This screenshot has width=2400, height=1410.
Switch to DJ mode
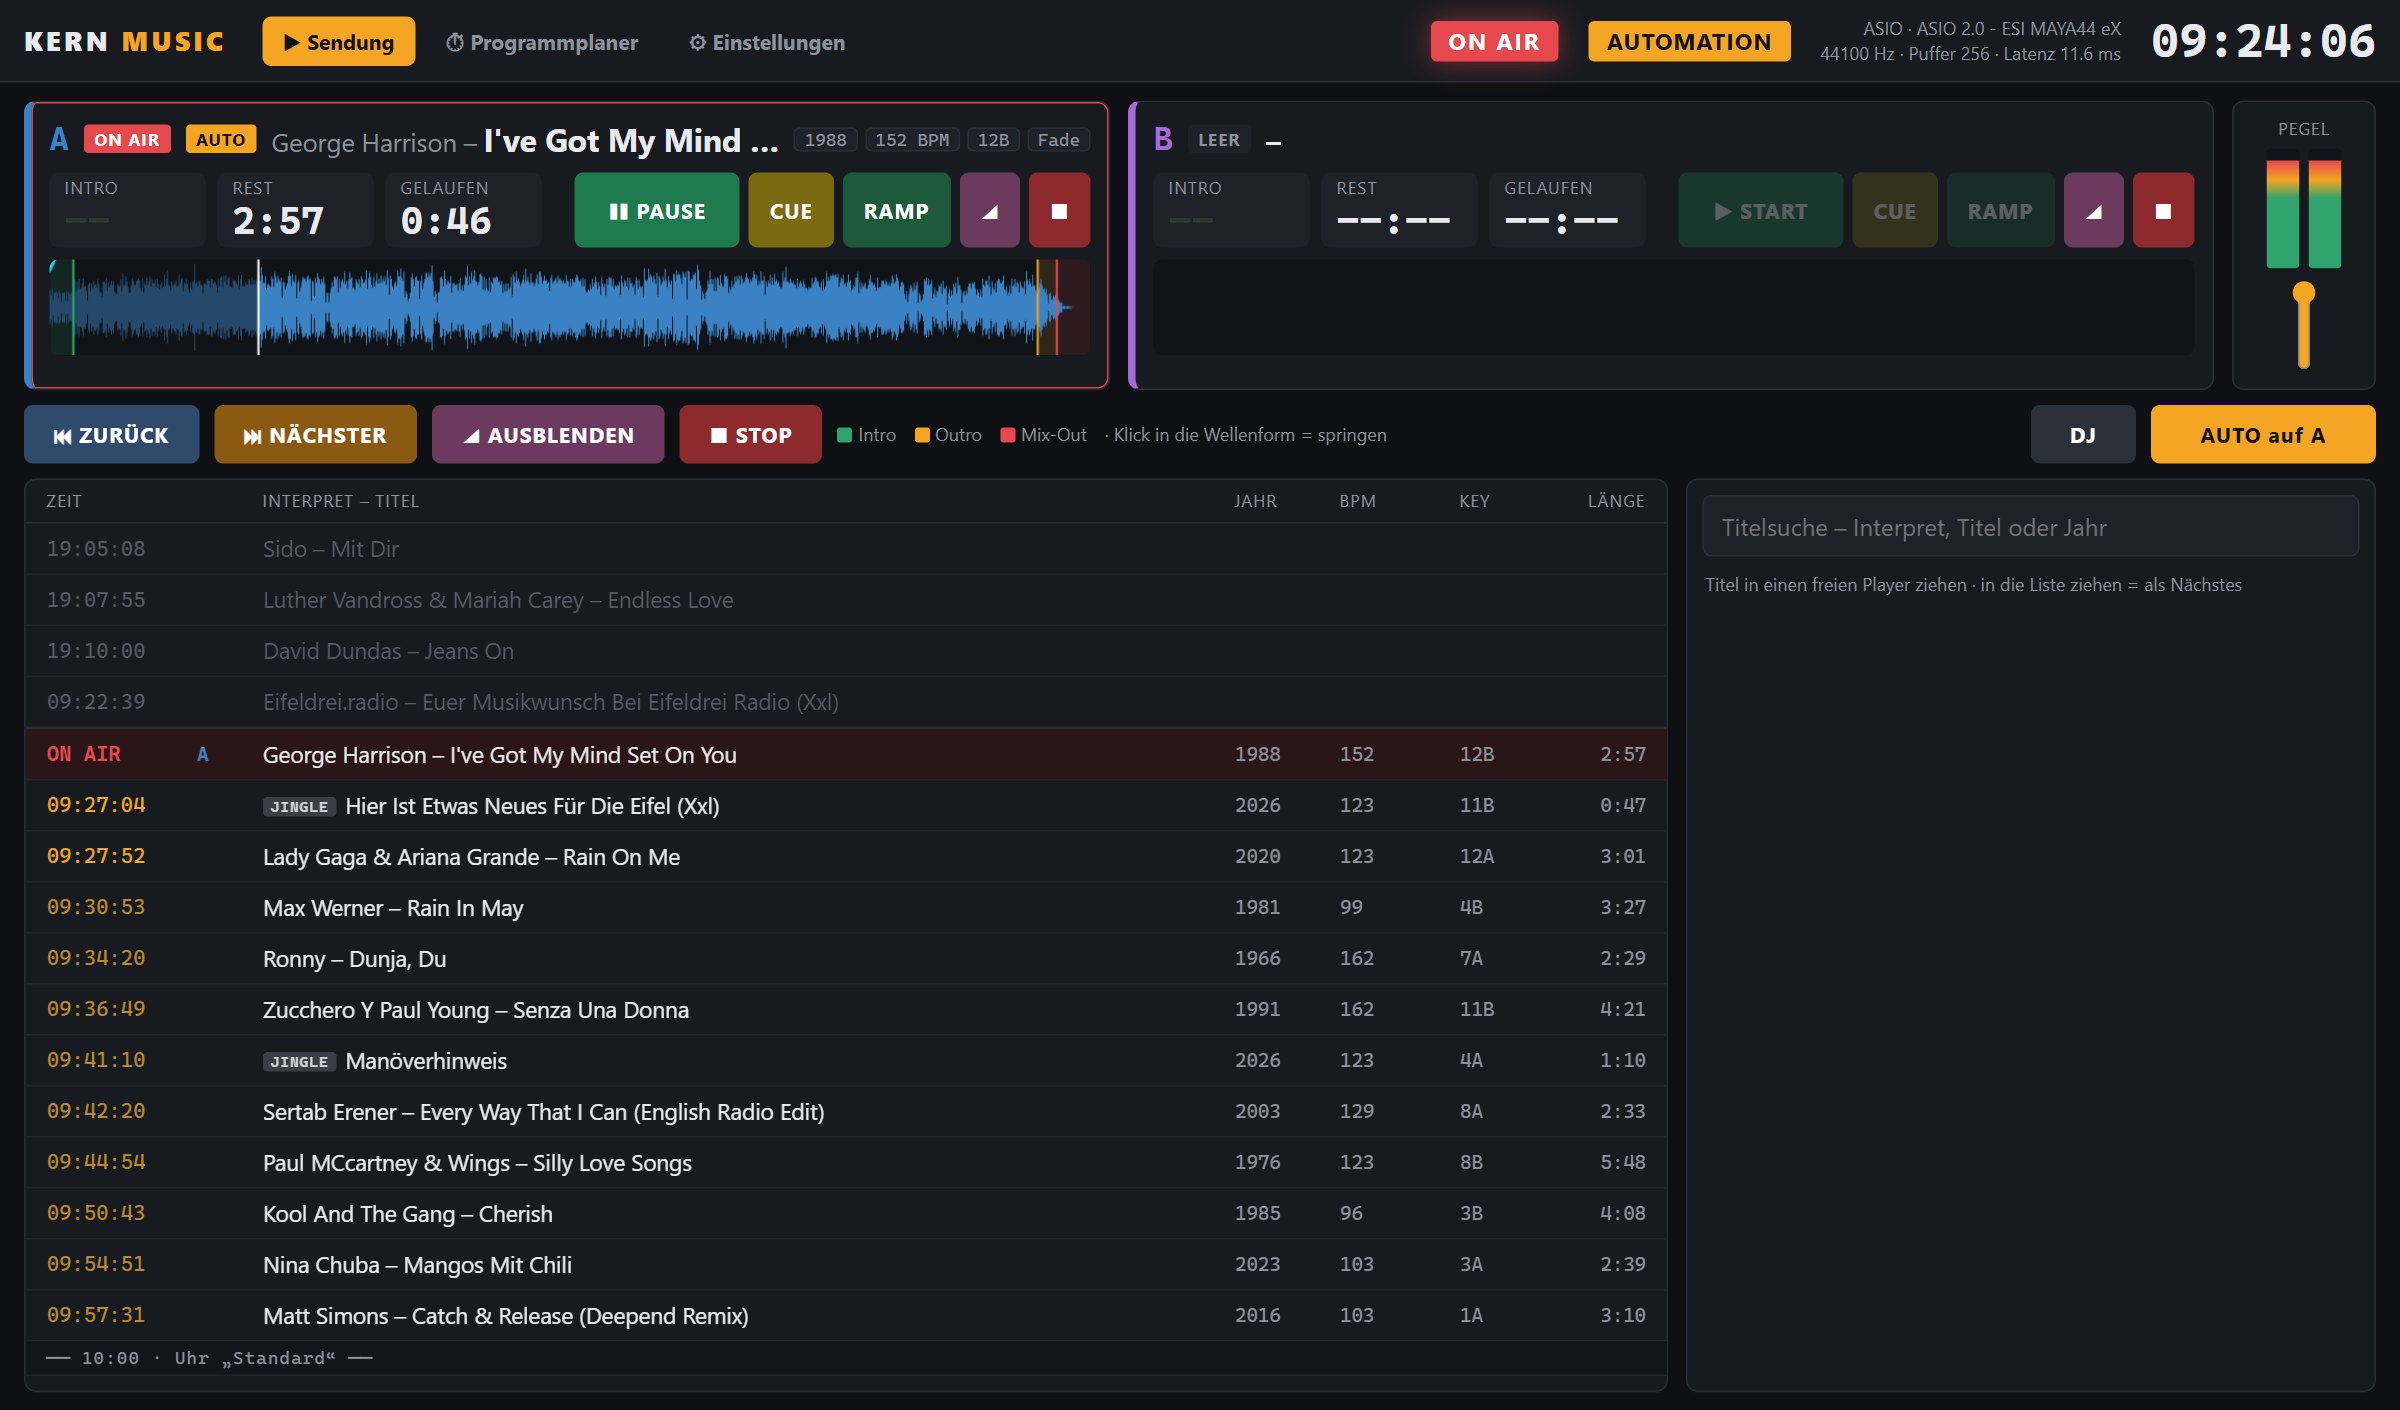click(x=2082, y=435)
